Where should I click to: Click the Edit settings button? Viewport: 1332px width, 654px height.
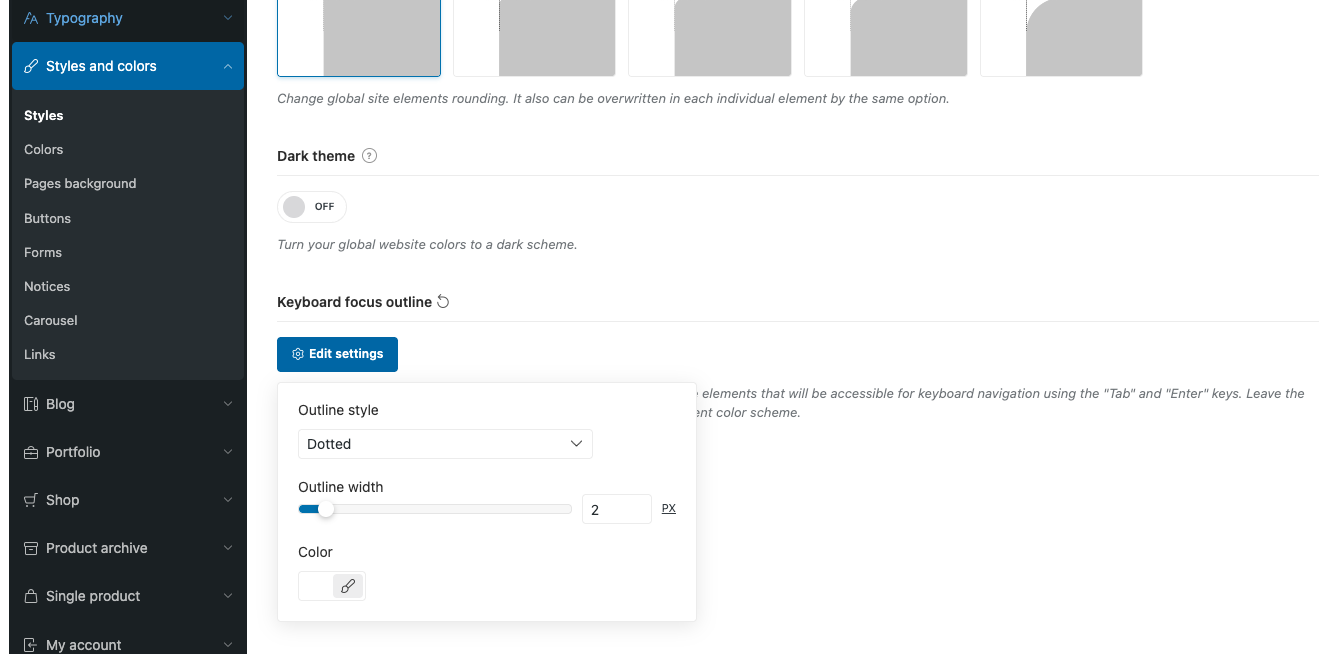pos(337,354)
